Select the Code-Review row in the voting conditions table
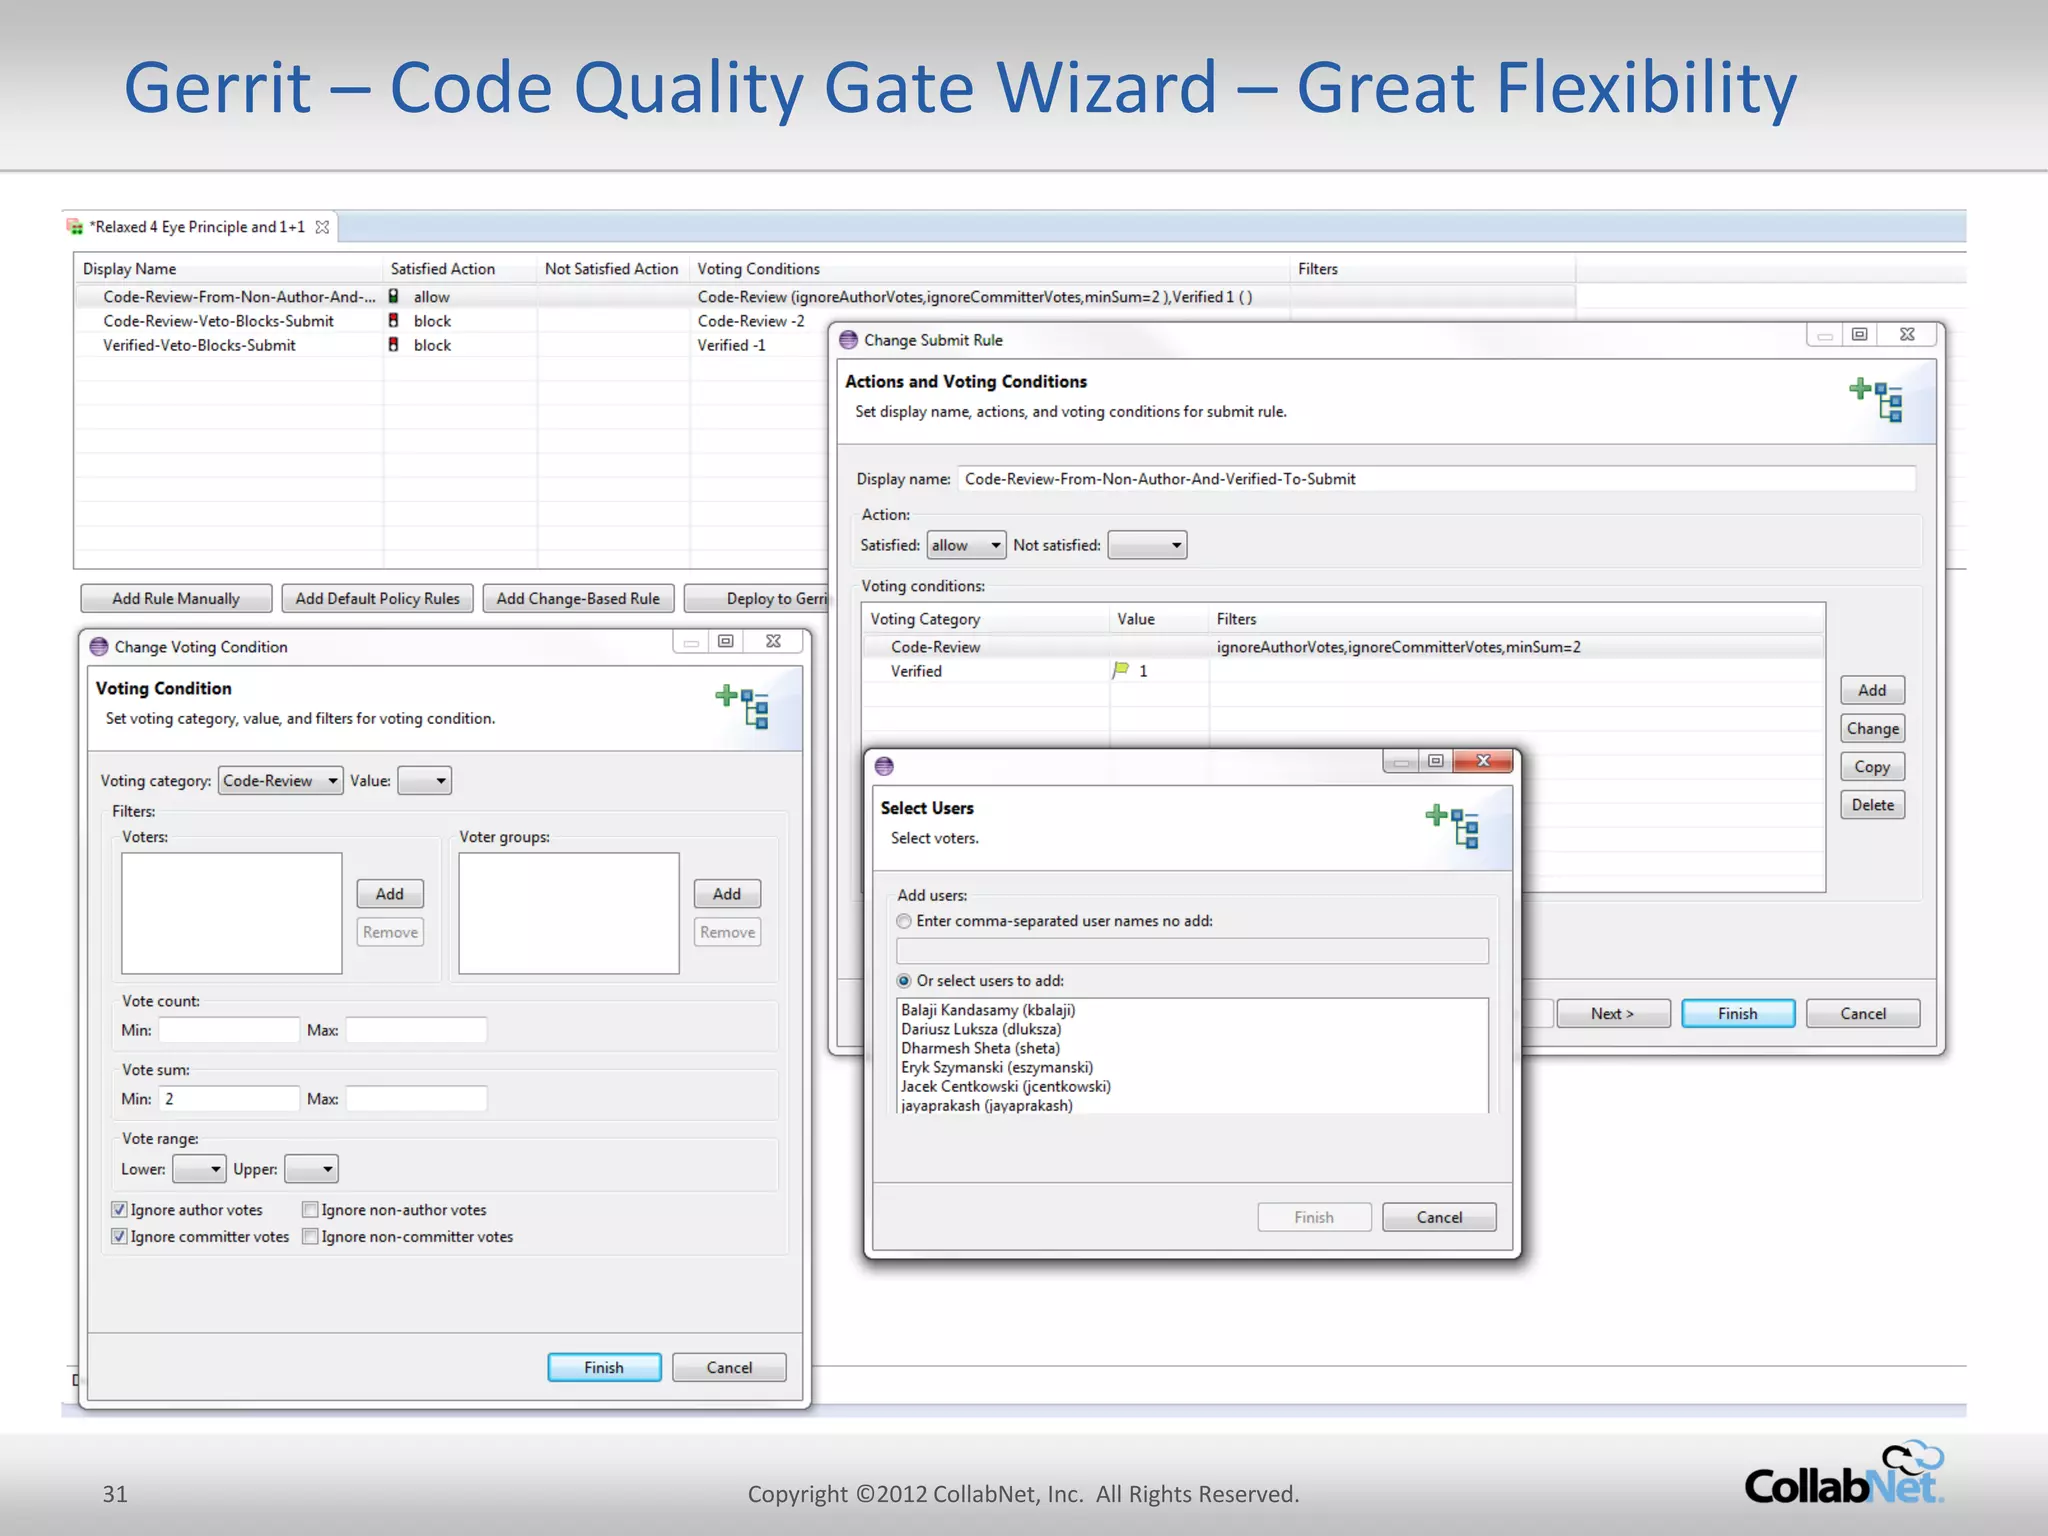The image size is (2048, 1536). (x=1344, y=647)
